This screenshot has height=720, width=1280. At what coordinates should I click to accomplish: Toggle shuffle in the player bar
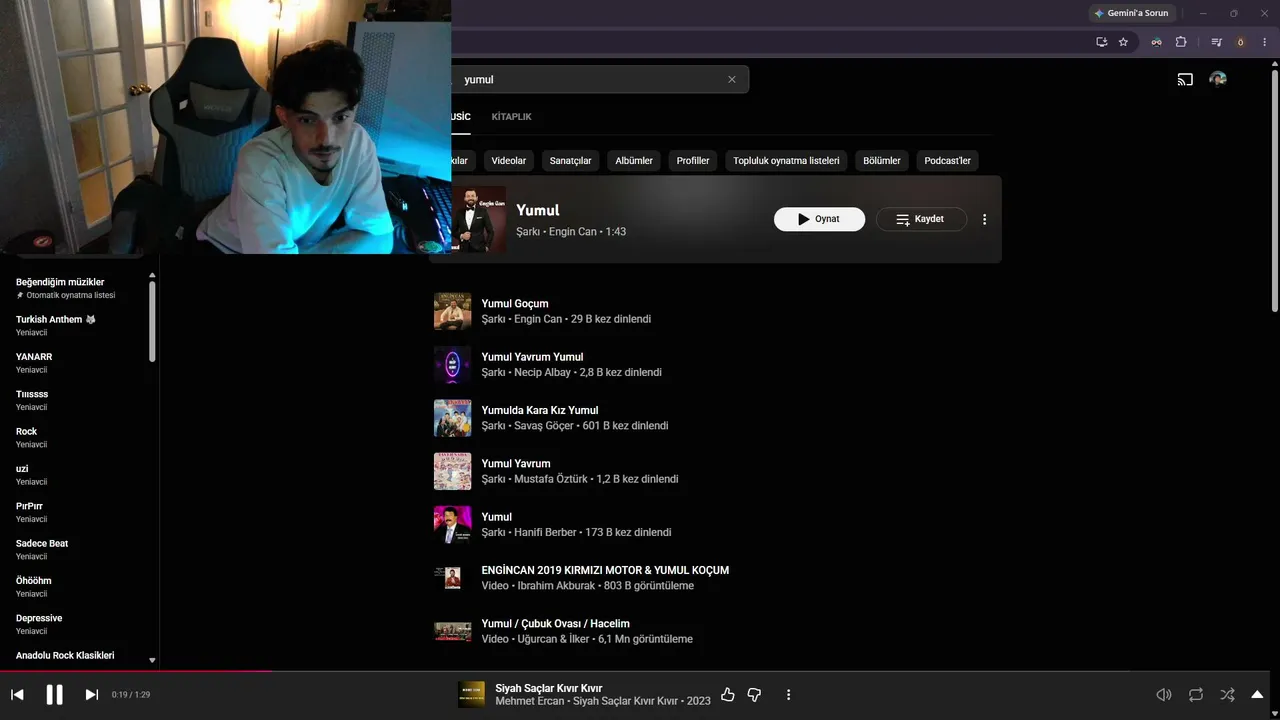(x=1227, y=694)
